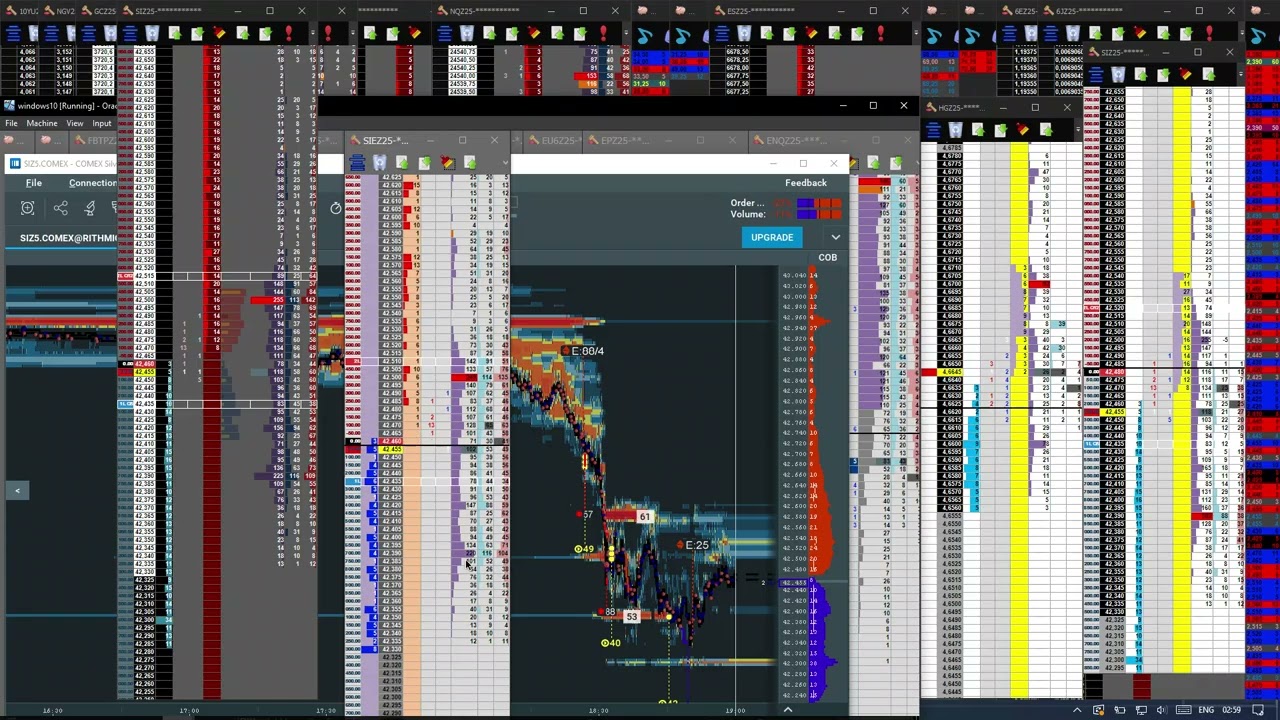1280x720 pixels.
Task: Click ENG language indicator in taskbar
Action: (x=1206, y=710)
